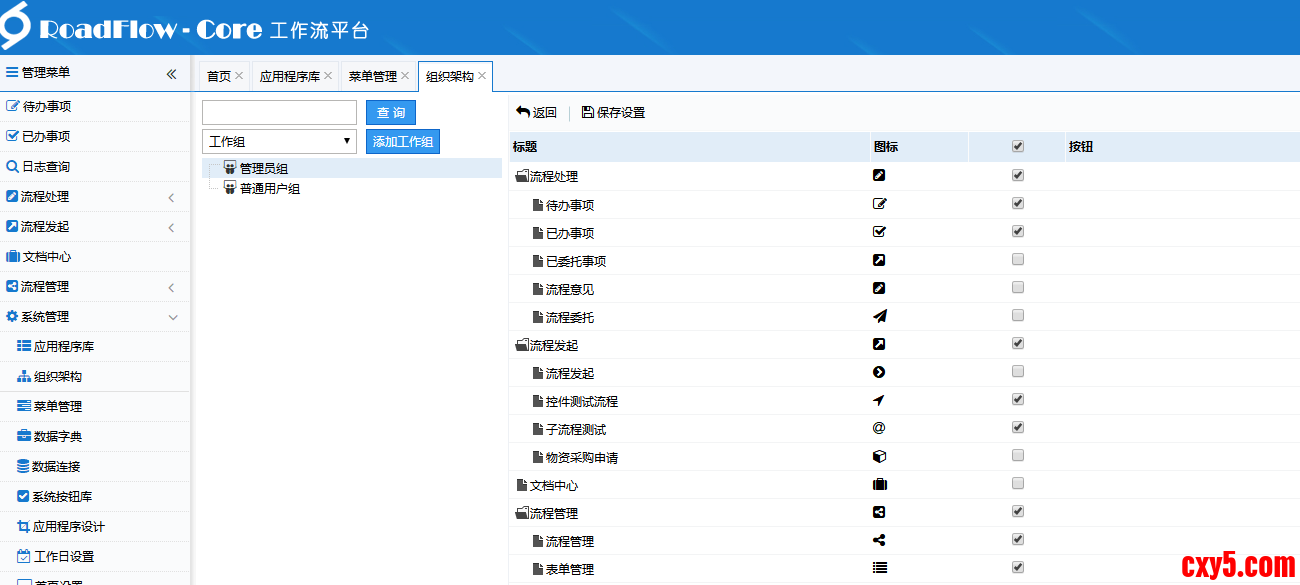The image size is (1300, 585).
Task: Click the briefcase icon in 文档中心 row
Action: point(880,485)
